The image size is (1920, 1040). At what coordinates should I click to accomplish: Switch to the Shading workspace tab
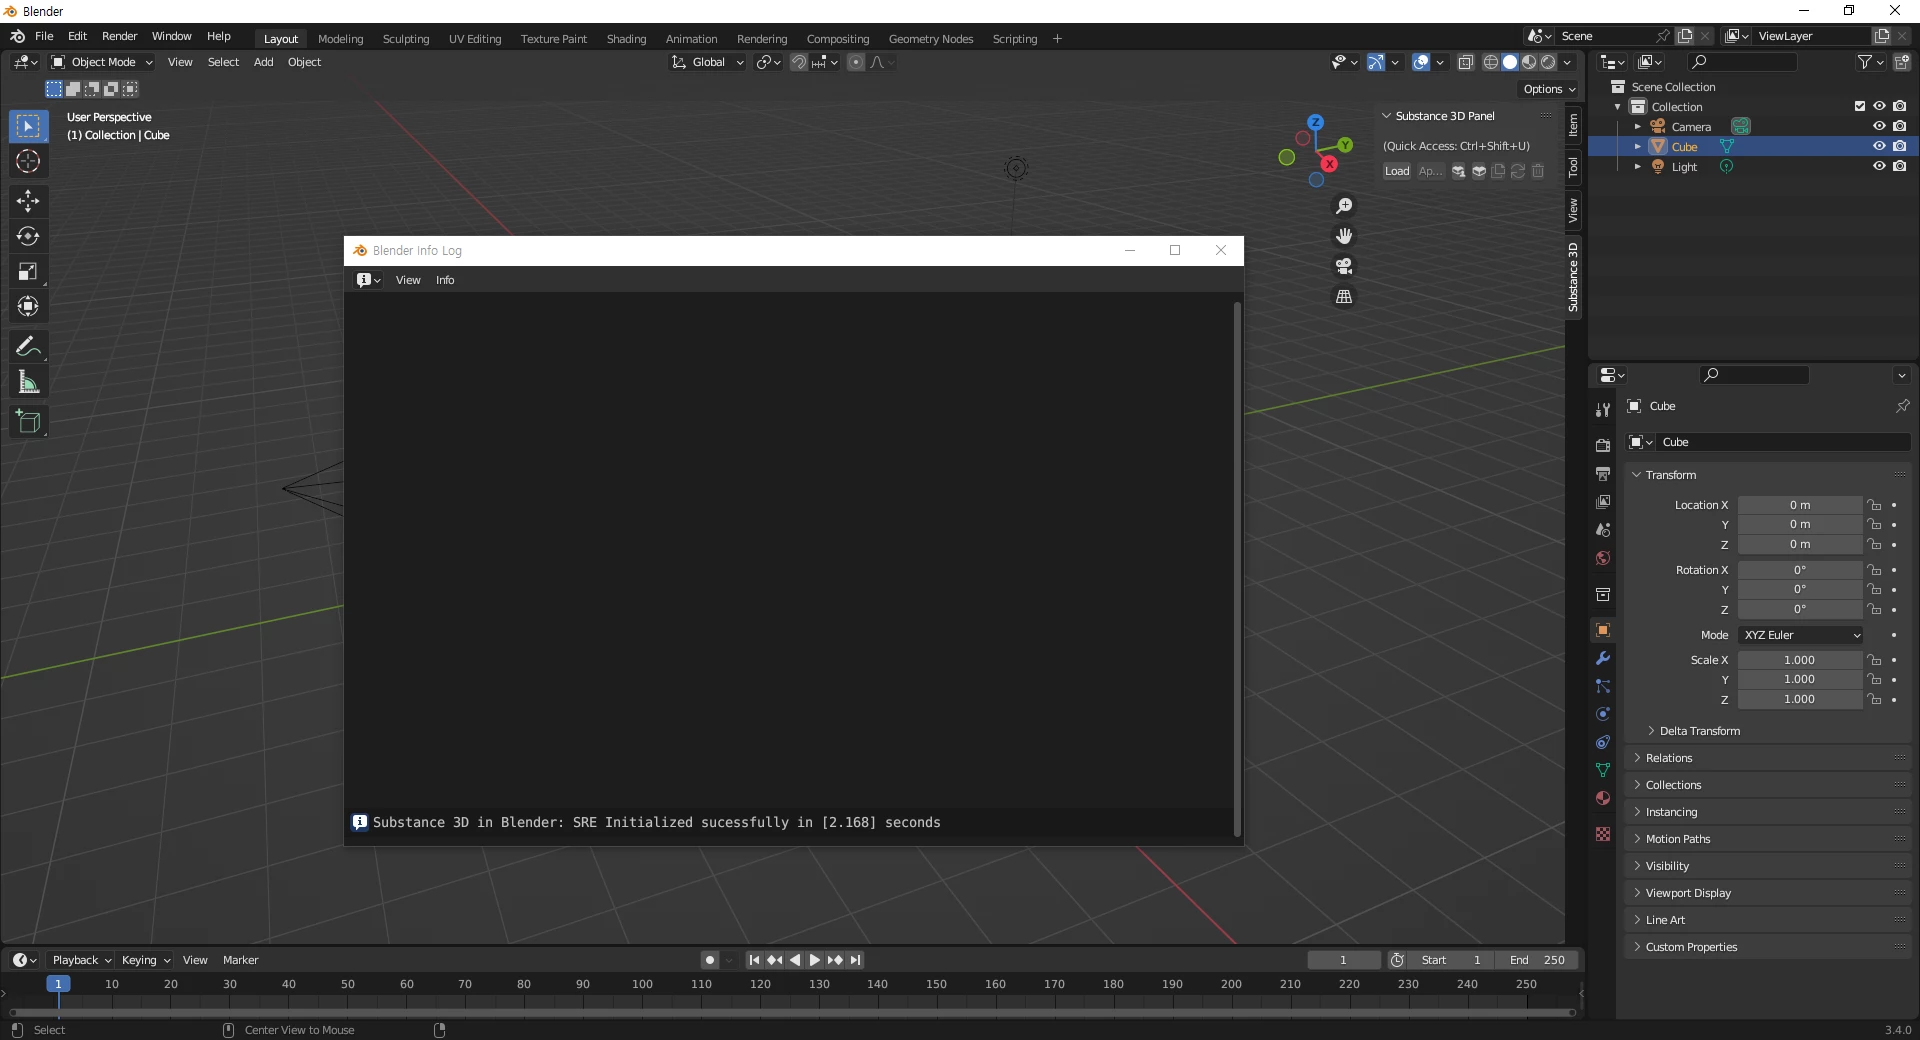point(626,39)
